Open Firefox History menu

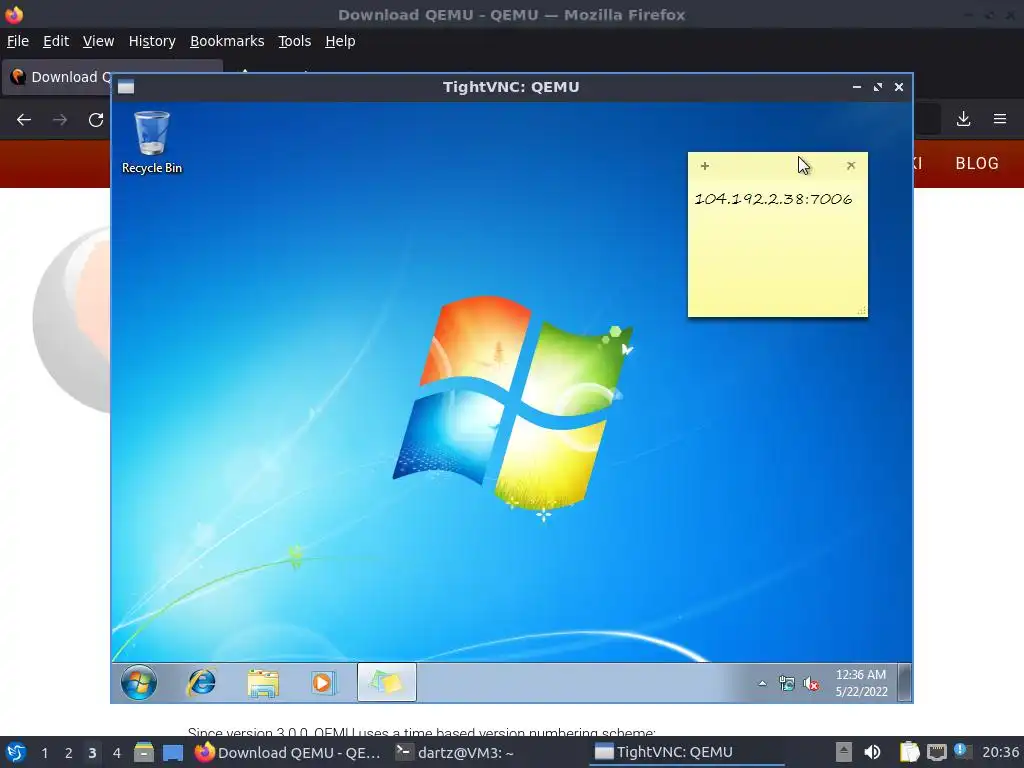point(152,41)
